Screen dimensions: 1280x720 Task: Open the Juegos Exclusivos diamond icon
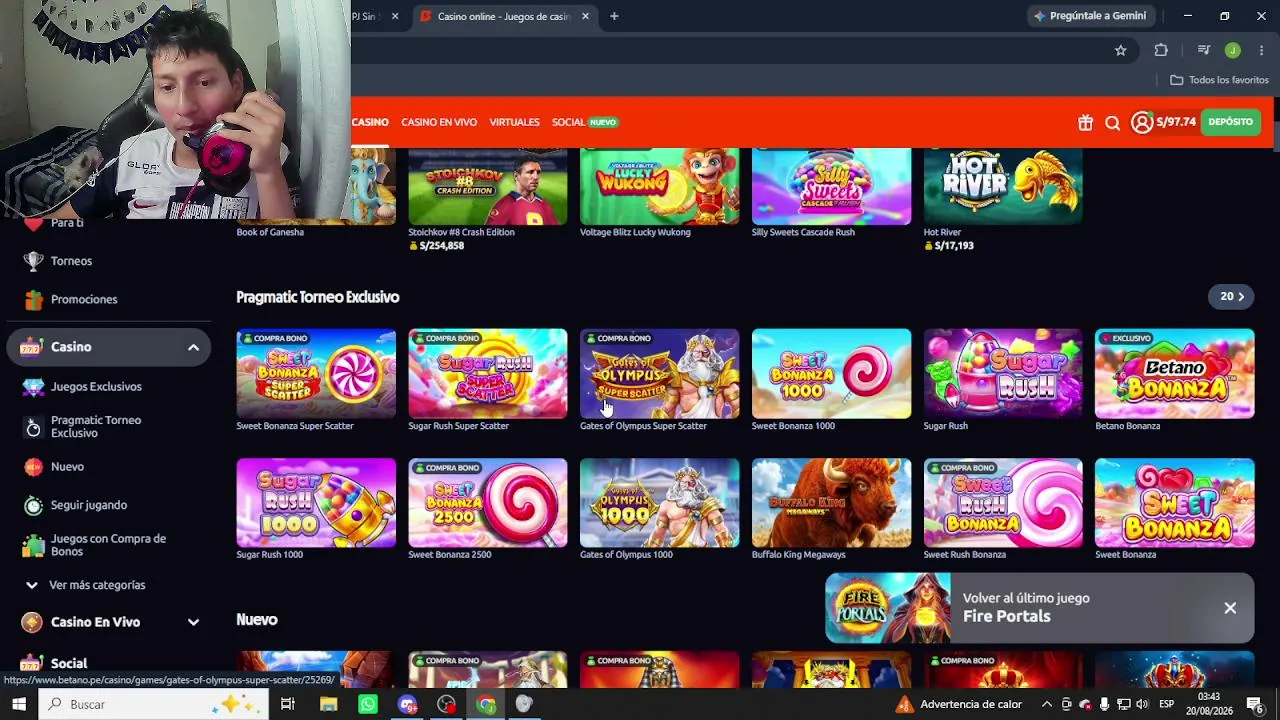[x=34, y=387]
